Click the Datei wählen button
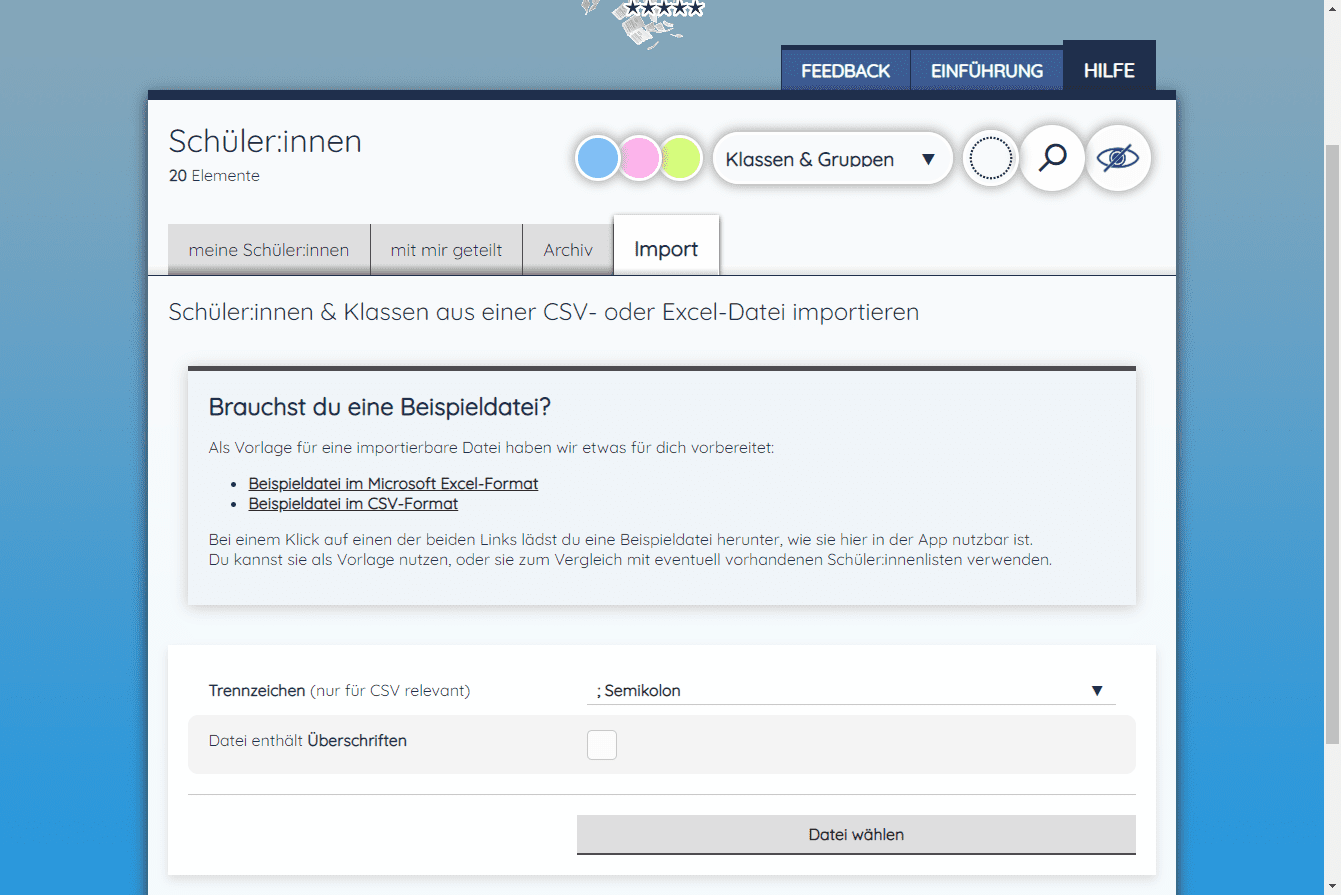Viewport: 1341px width, 895px height. coord(856,834)
